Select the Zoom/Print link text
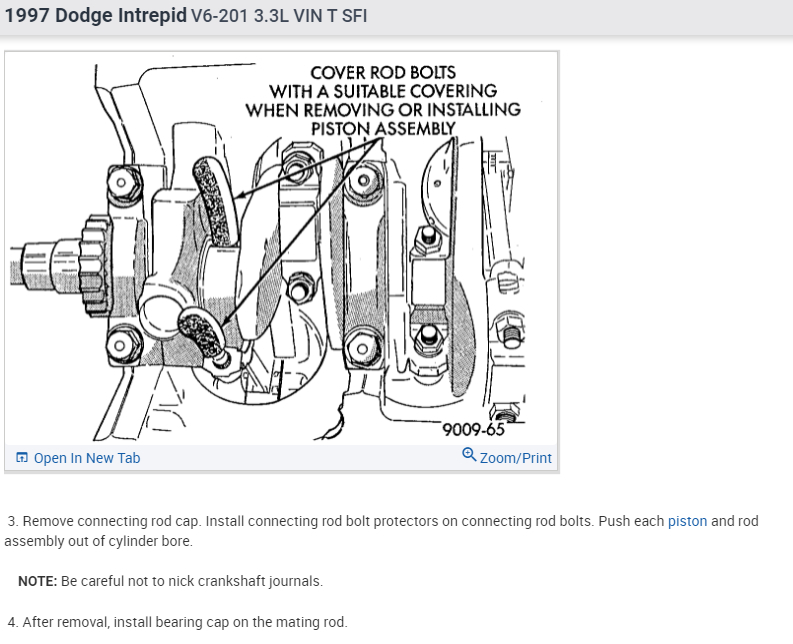 (515, 458)
